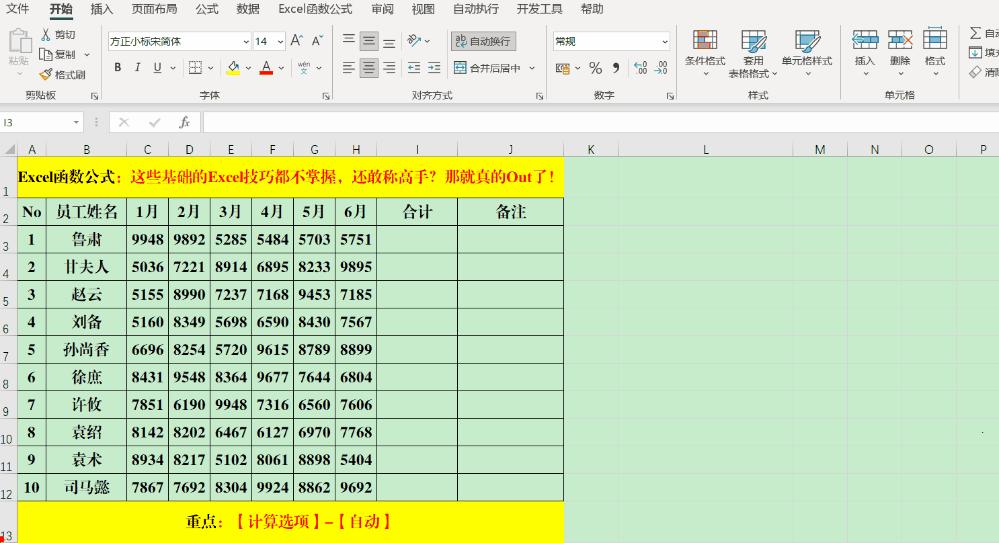Viewport: 999px width, 543px height.
Task: Click the Copy (复制) icon
Action: [x=46, y=54]
